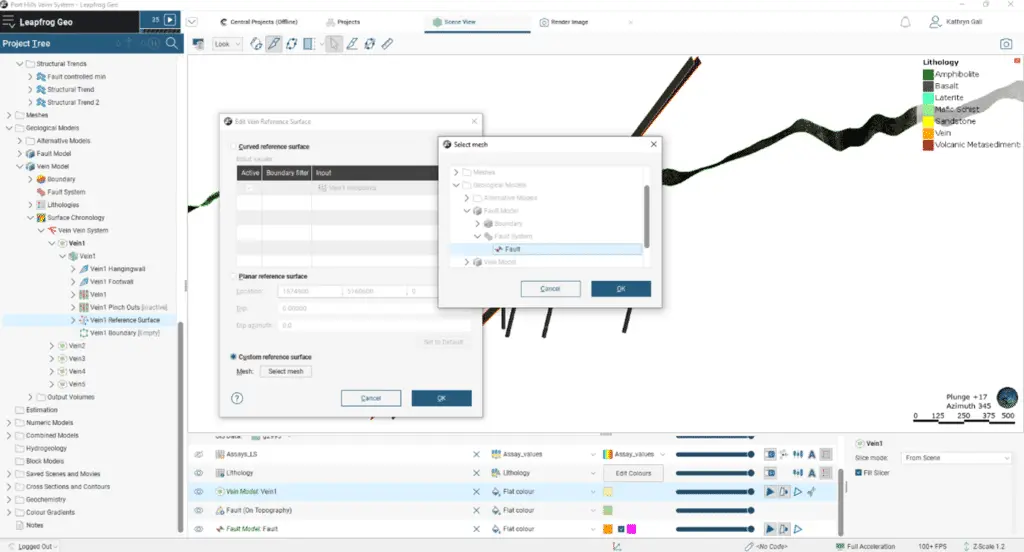Toggle visibility eye for Fault Model: Fault

pyautogui.click(x=199, y=529)
